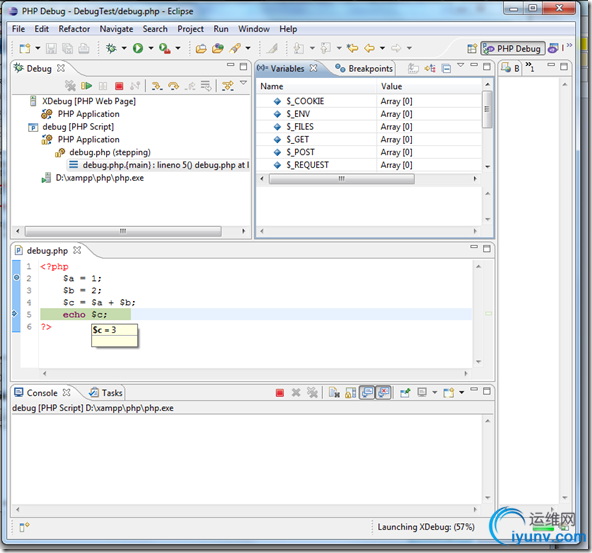Toggle Show Console When Standard Error Changes
The image size is (592, 553).
tap(383, 393)
